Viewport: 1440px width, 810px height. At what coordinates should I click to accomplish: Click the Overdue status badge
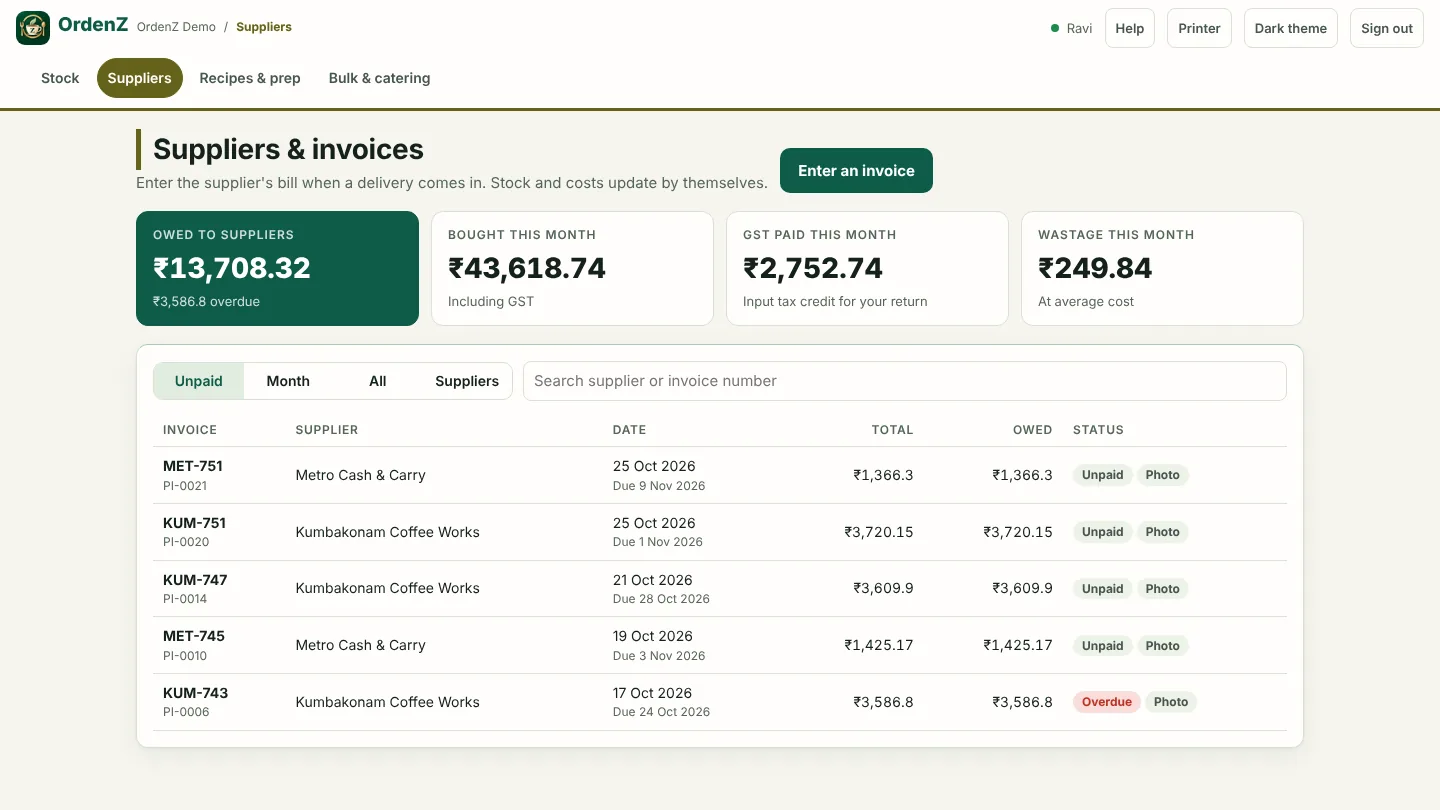click(1107, 702)
